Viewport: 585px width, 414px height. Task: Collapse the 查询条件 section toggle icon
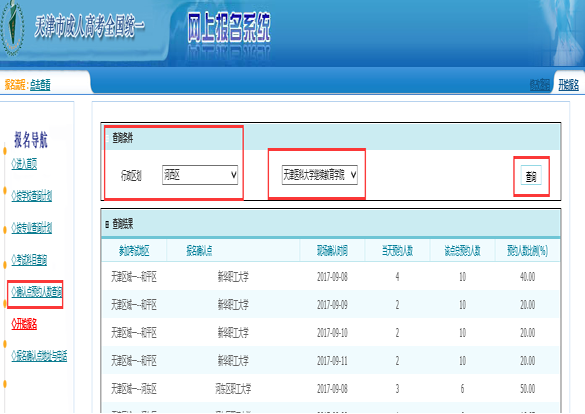pyautogui.click(x=107, y=138)
